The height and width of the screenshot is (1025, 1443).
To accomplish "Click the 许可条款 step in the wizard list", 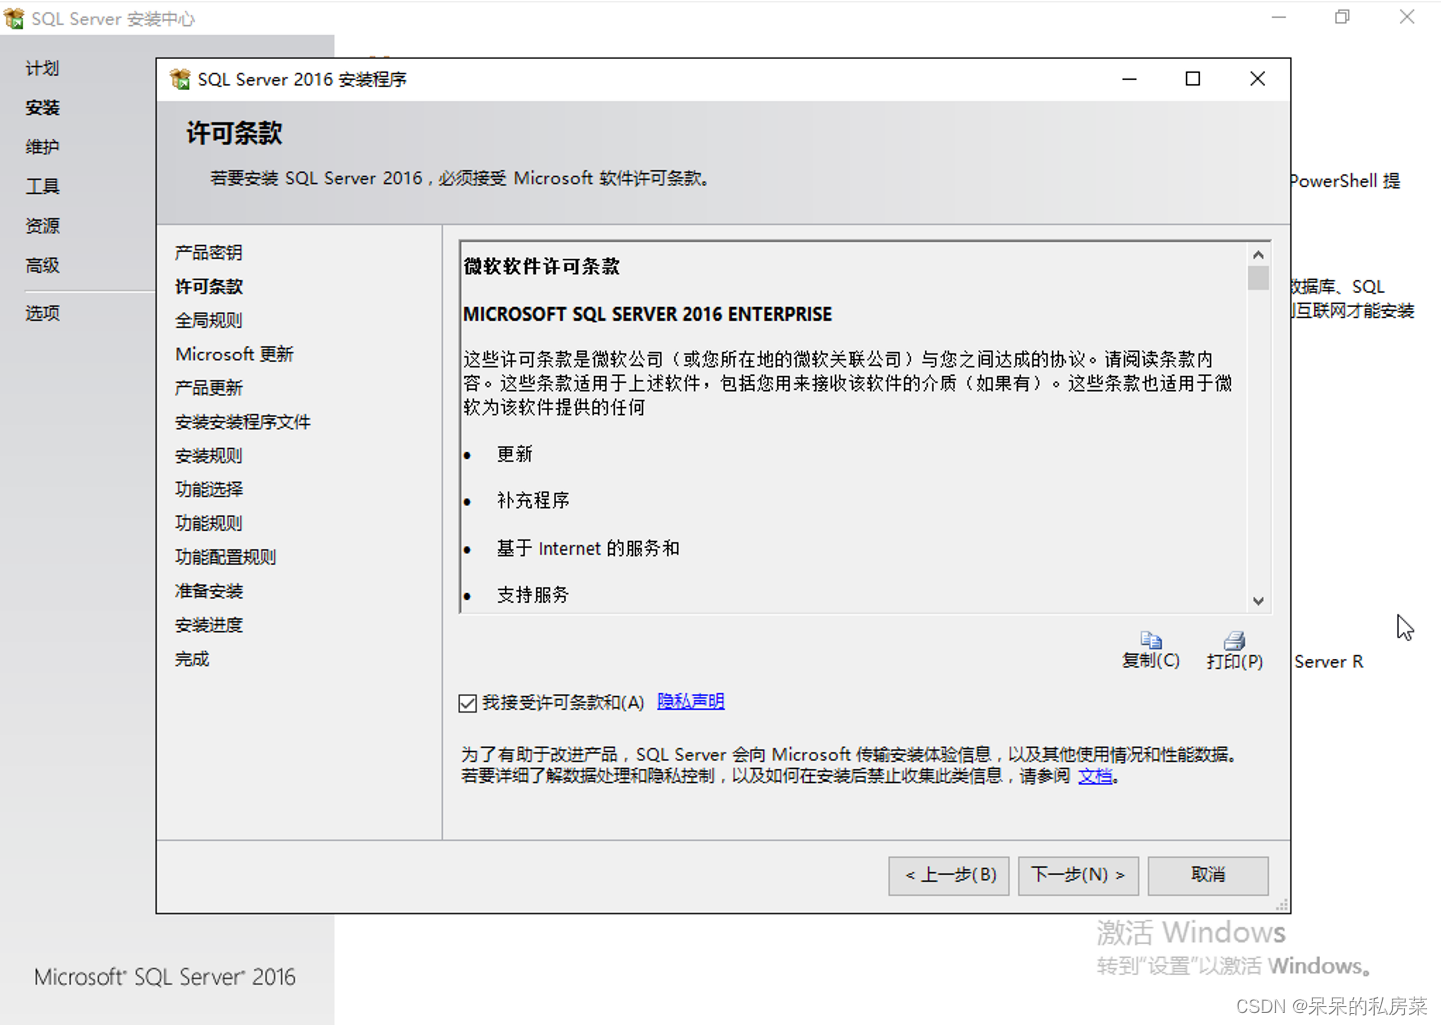I will [209, 286].
